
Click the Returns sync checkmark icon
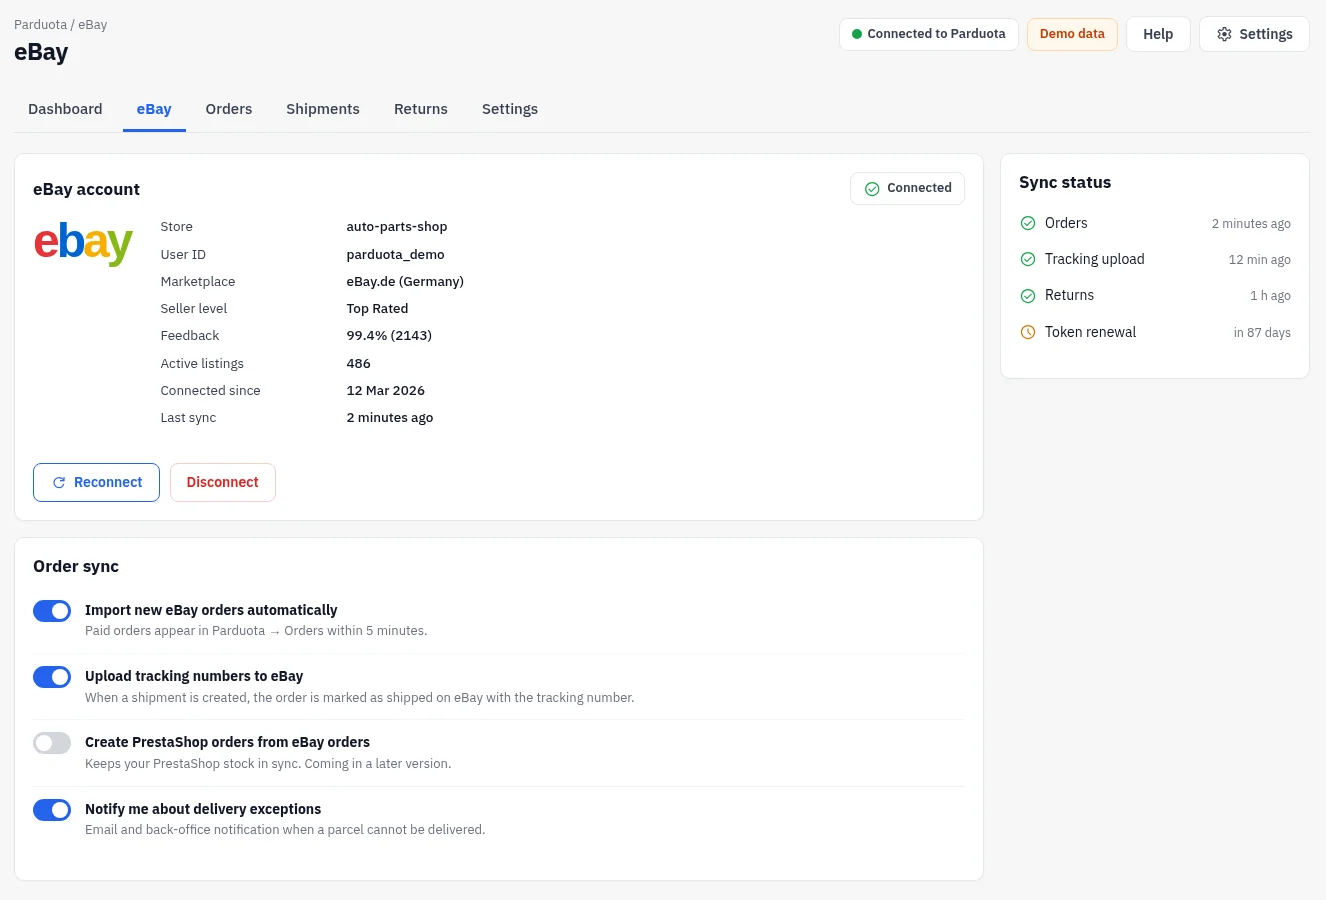[x=1028, y=295]
